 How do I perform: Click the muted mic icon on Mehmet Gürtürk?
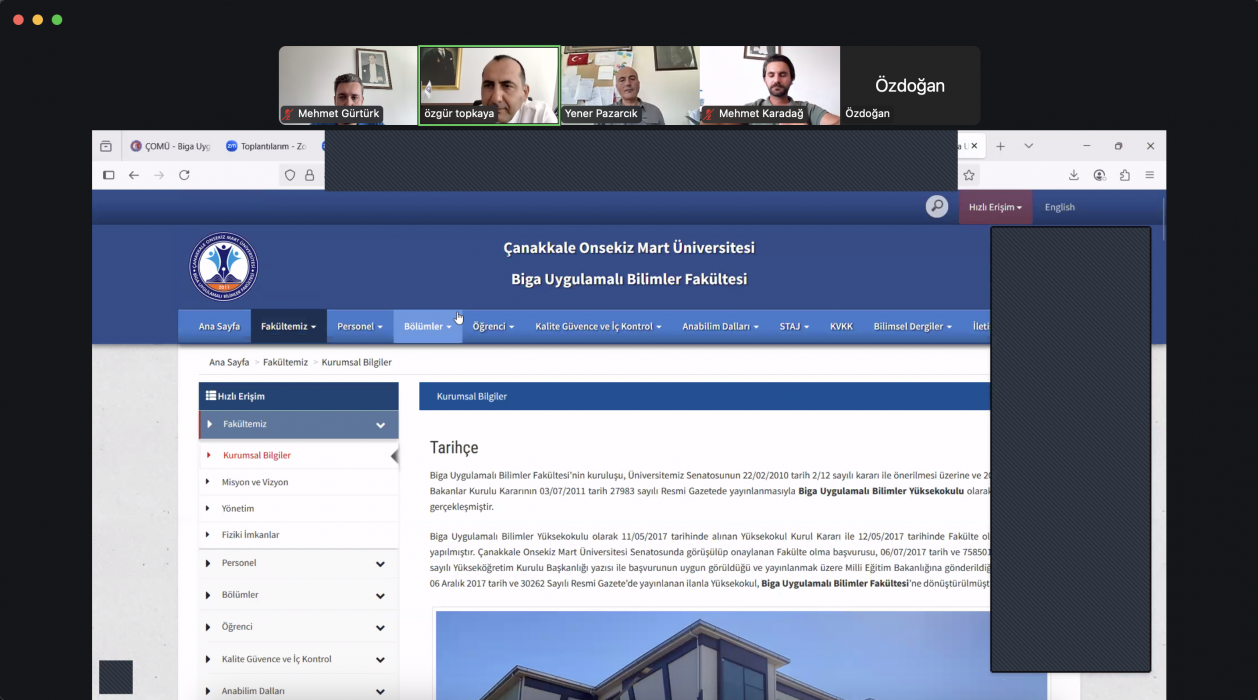pos(289,114)
